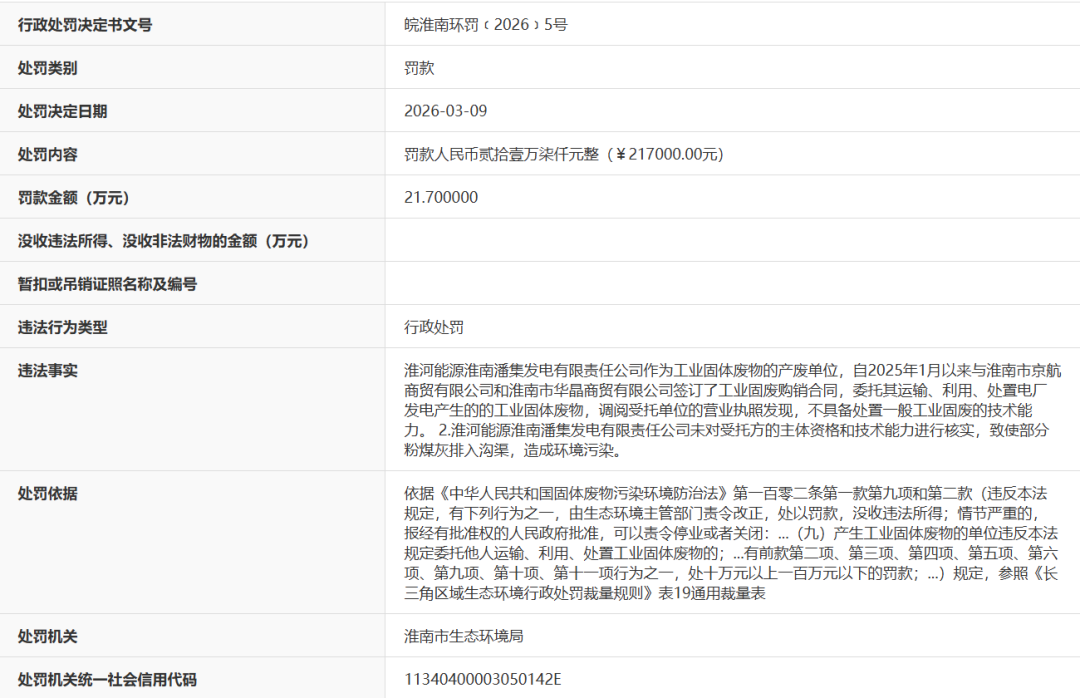Click the label 行政处罚决定书文号
The height and width of the screenshot is (698, 1080).
point(85,25)
